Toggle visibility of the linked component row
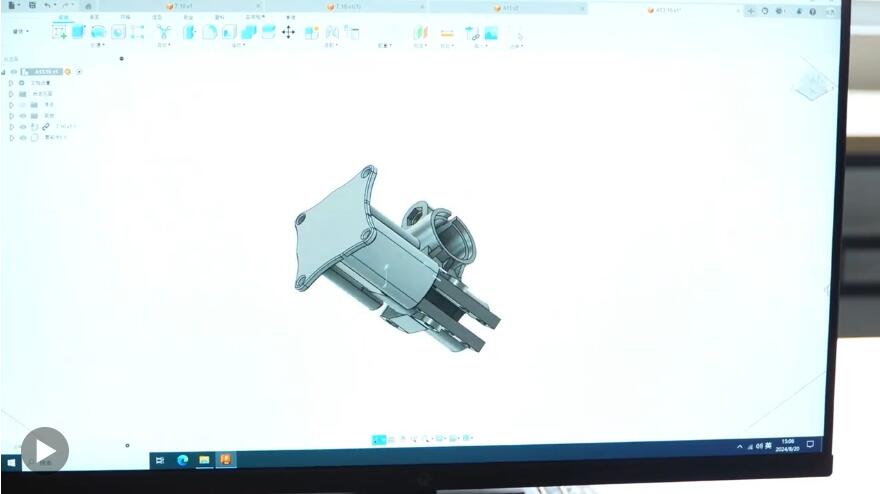The image size is (880, 494). coord(22,127)
